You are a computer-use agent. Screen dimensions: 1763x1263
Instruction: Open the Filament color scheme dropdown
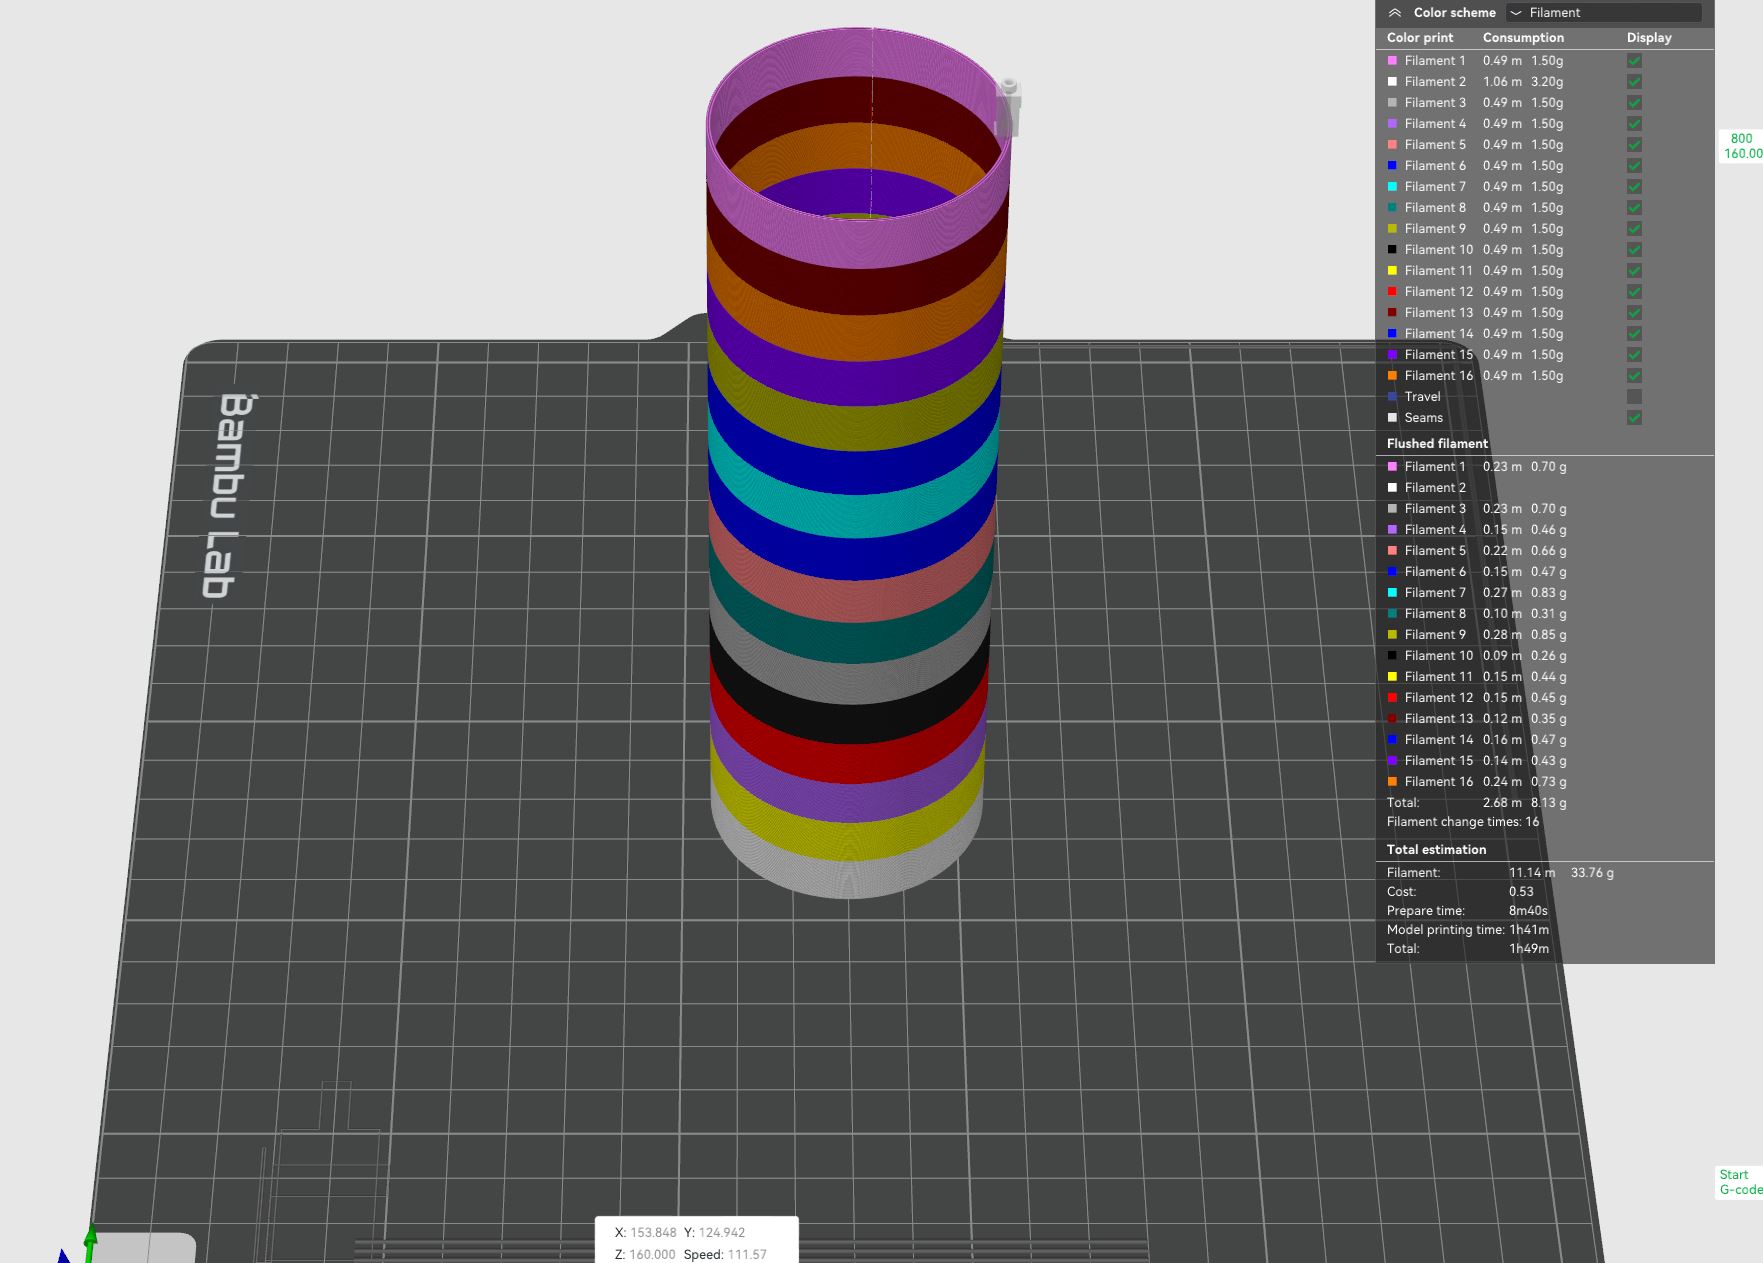(1603, 13)
